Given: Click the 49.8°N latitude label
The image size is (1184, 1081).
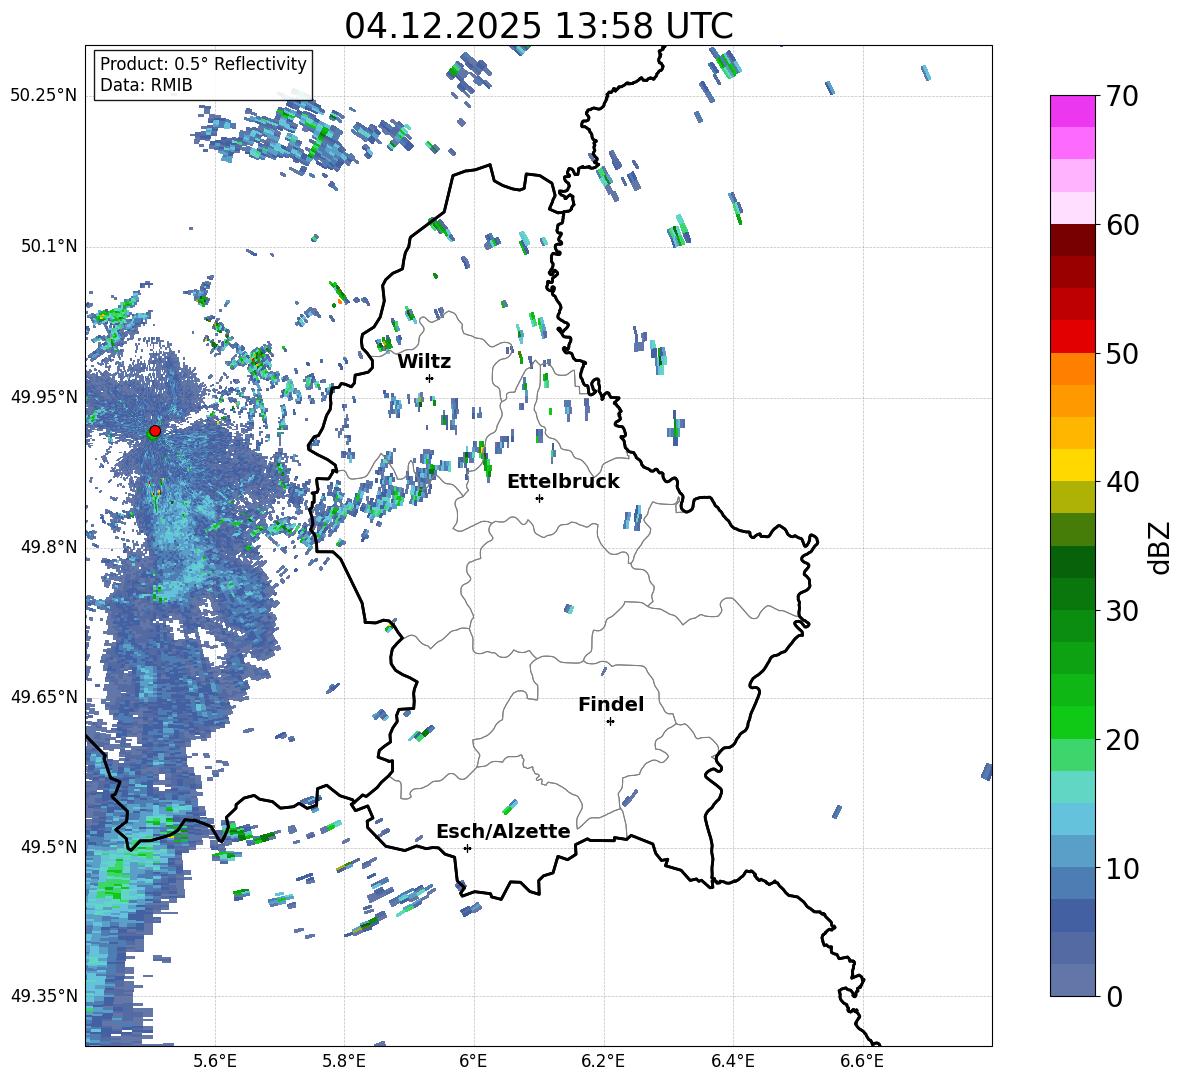Looking at the screenshot, I should pyautogui.click(x=49, y=547).
